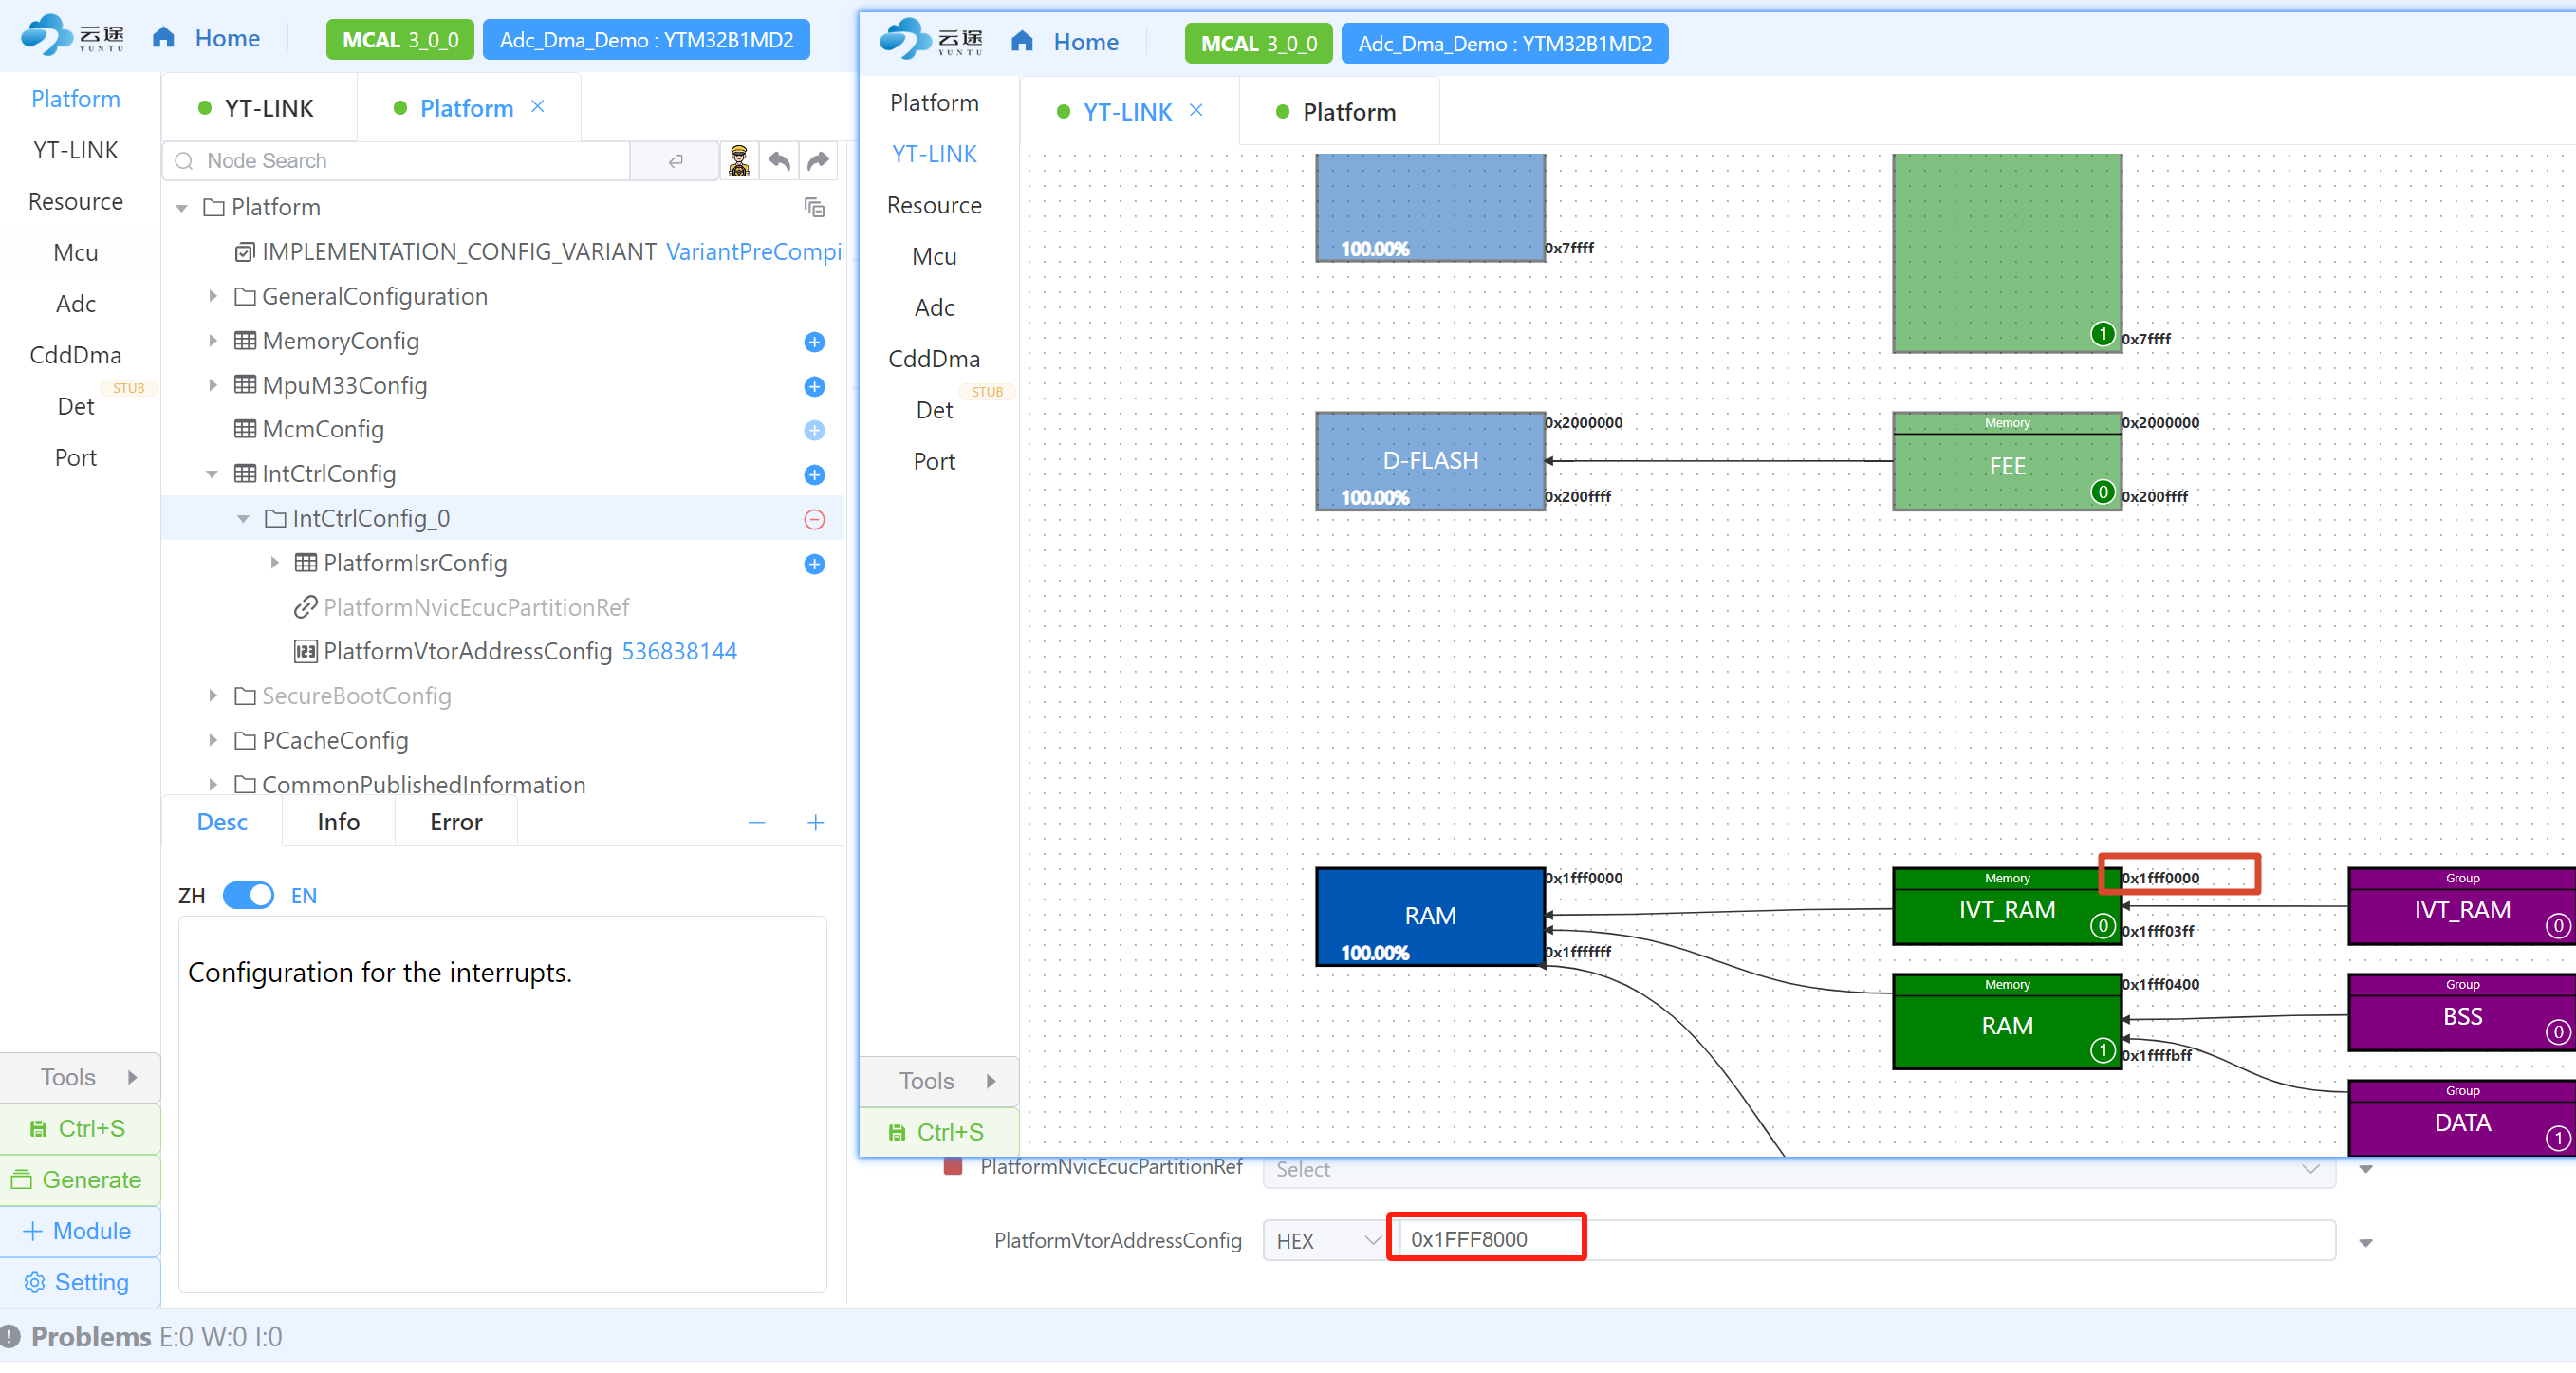This screenshot has height=1373, width=2576.
Task: Expand the SecureBootConfig node
Action: [212, 696]
